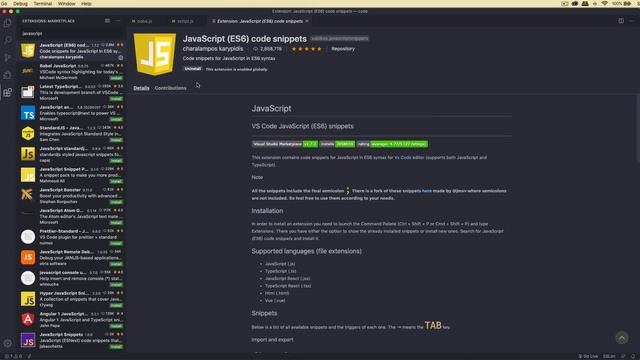Select the TS icon of JavaScript and TypeScript Nightly
This screenshot has height=360, width=640.
point(28,113)
